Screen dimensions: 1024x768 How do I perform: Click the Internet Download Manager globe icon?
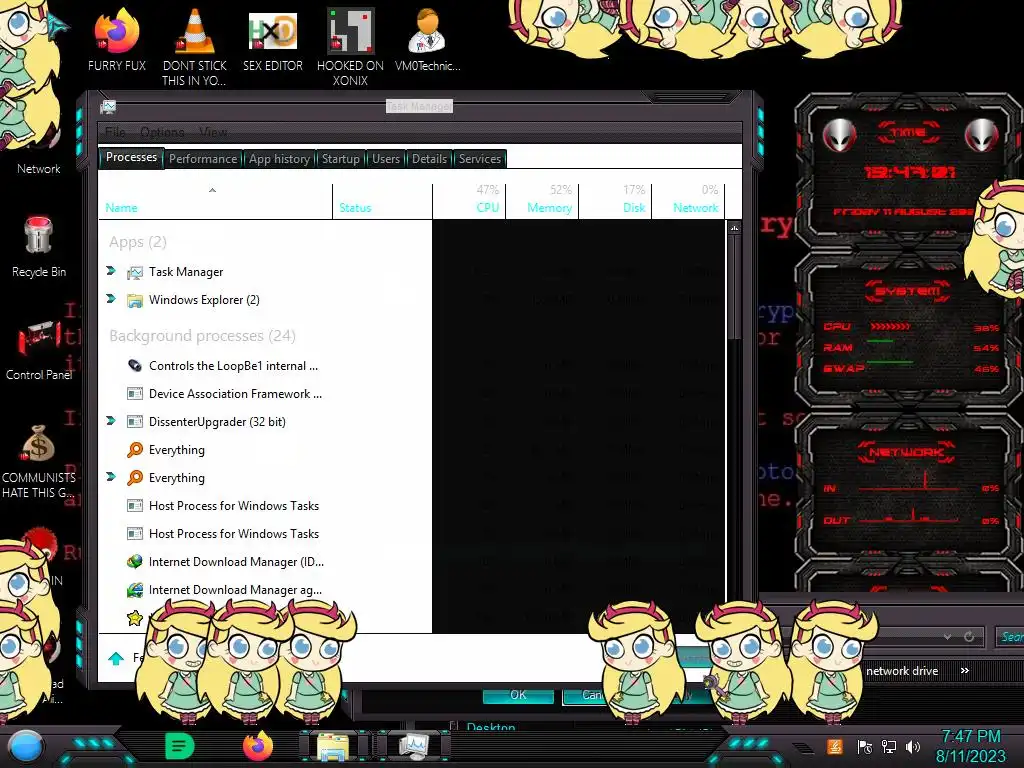tap(135, 562)
